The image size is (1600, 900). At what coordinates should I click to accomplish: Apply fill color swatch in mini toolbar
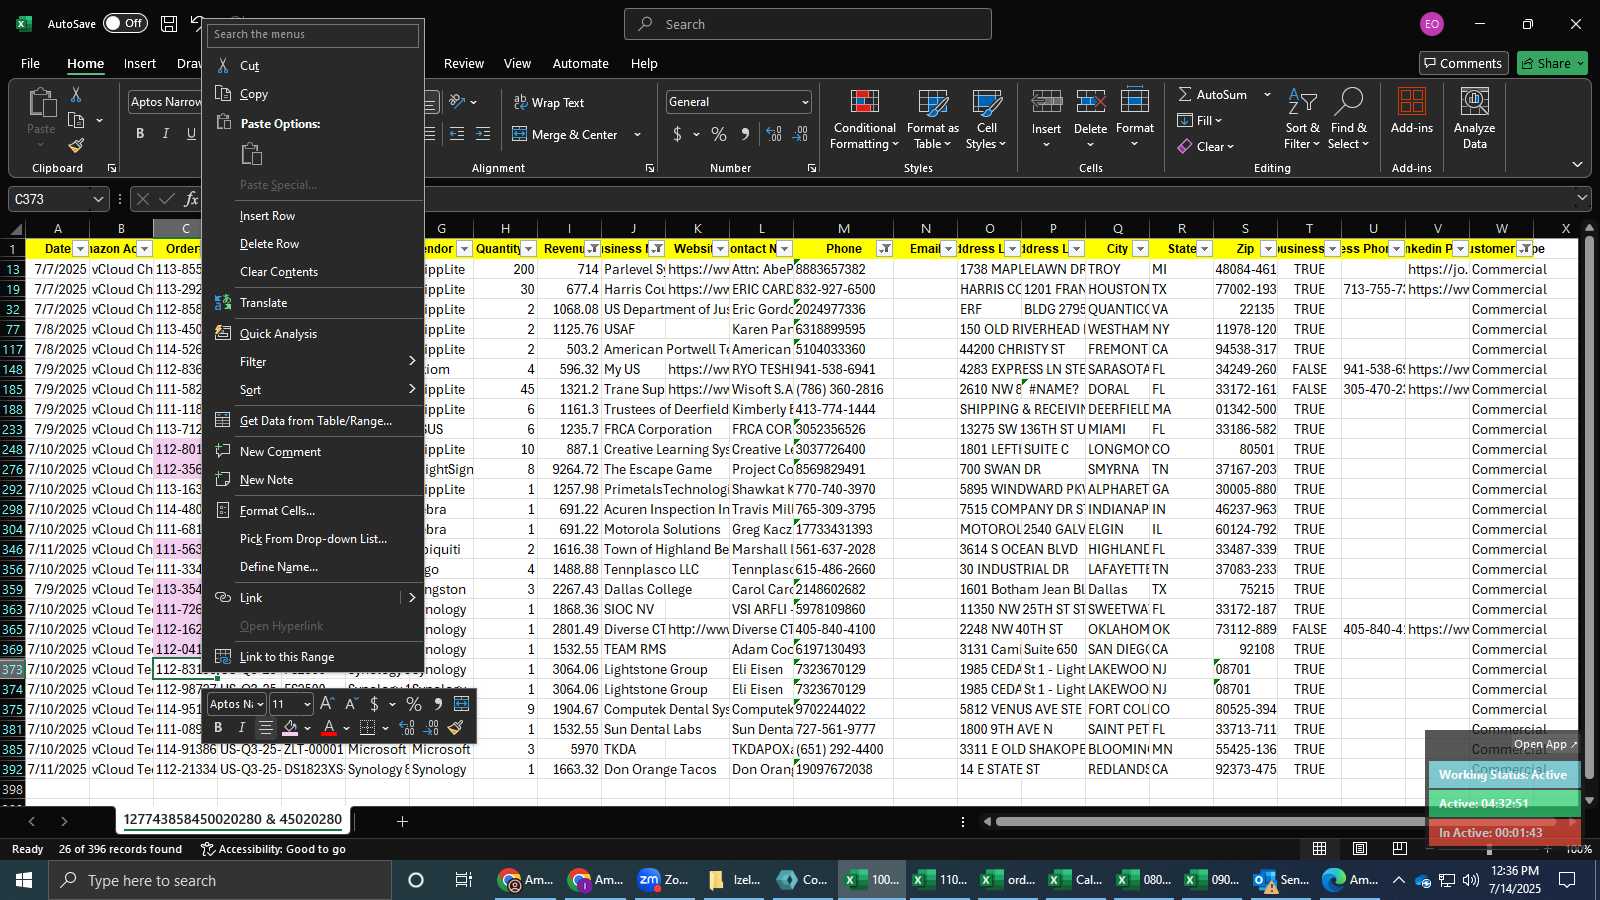point(290,728)
